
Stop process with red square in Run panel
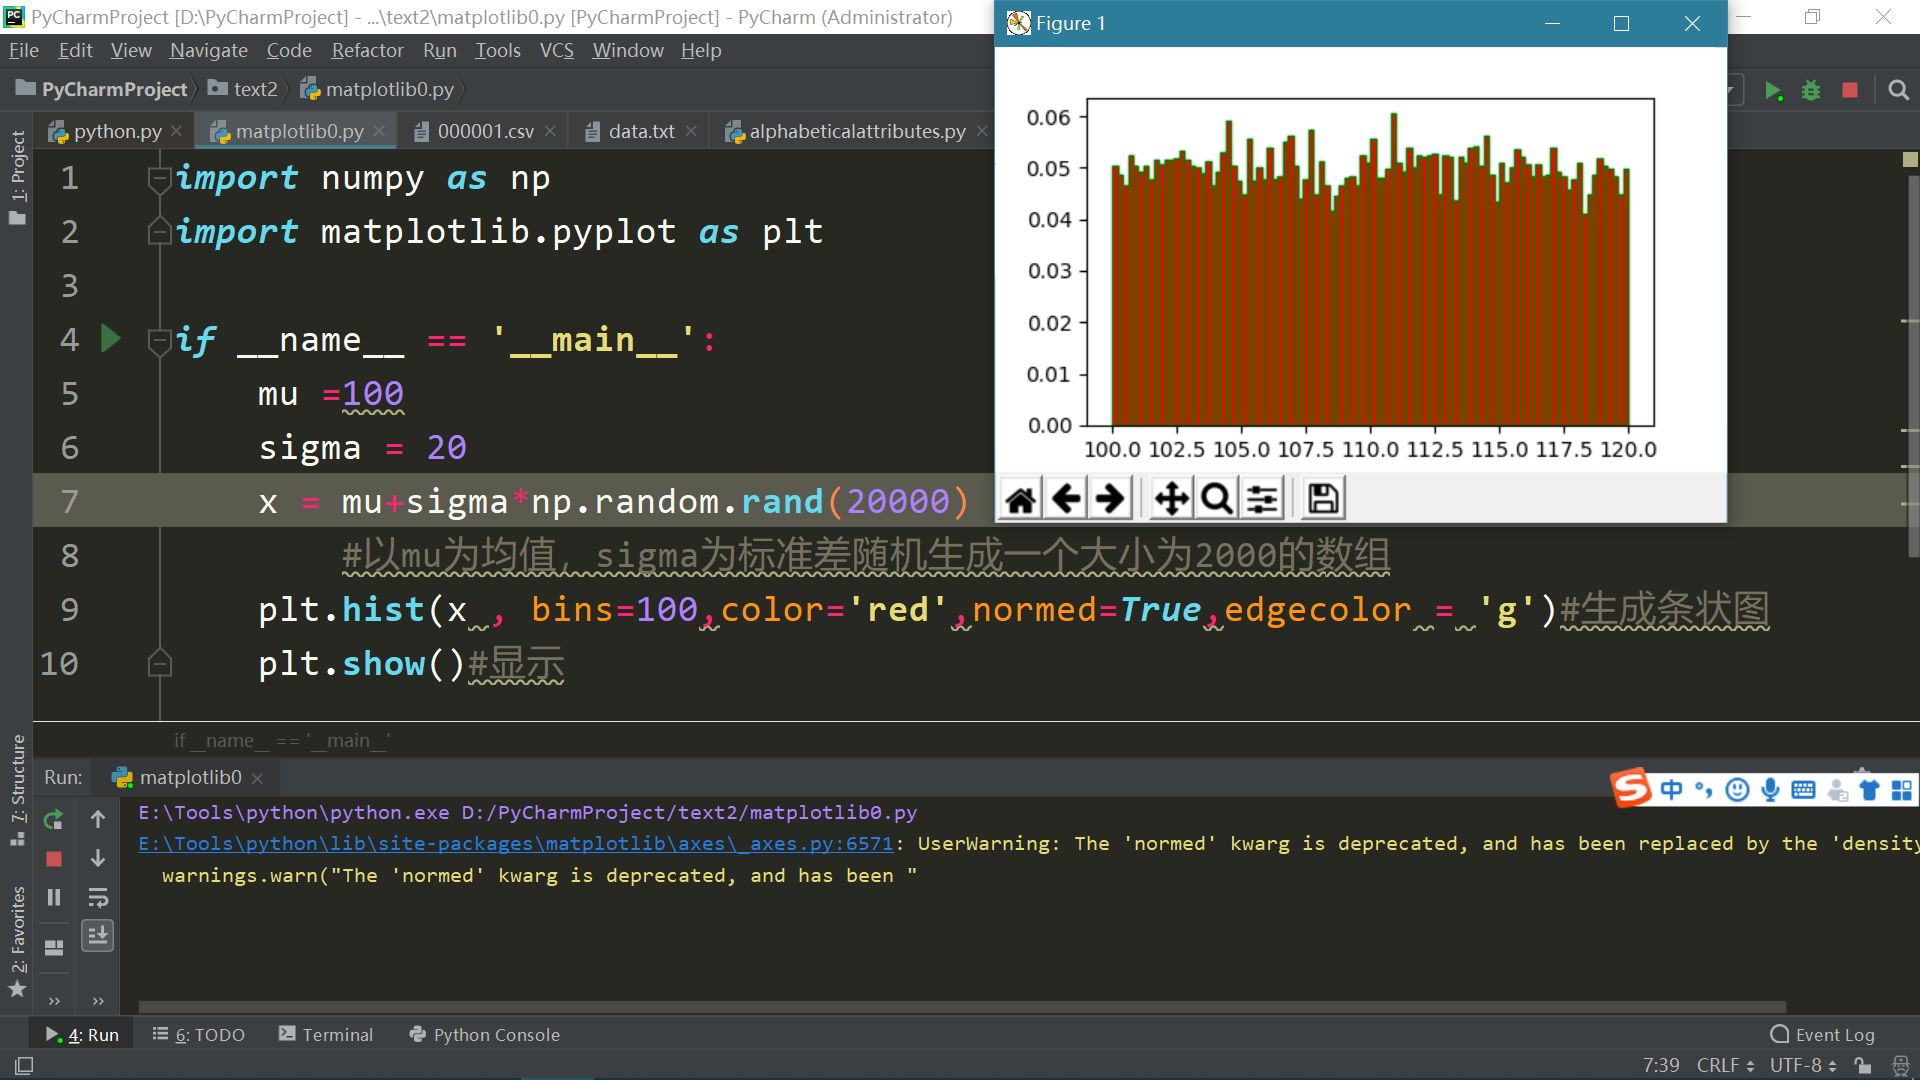(54, 859)
